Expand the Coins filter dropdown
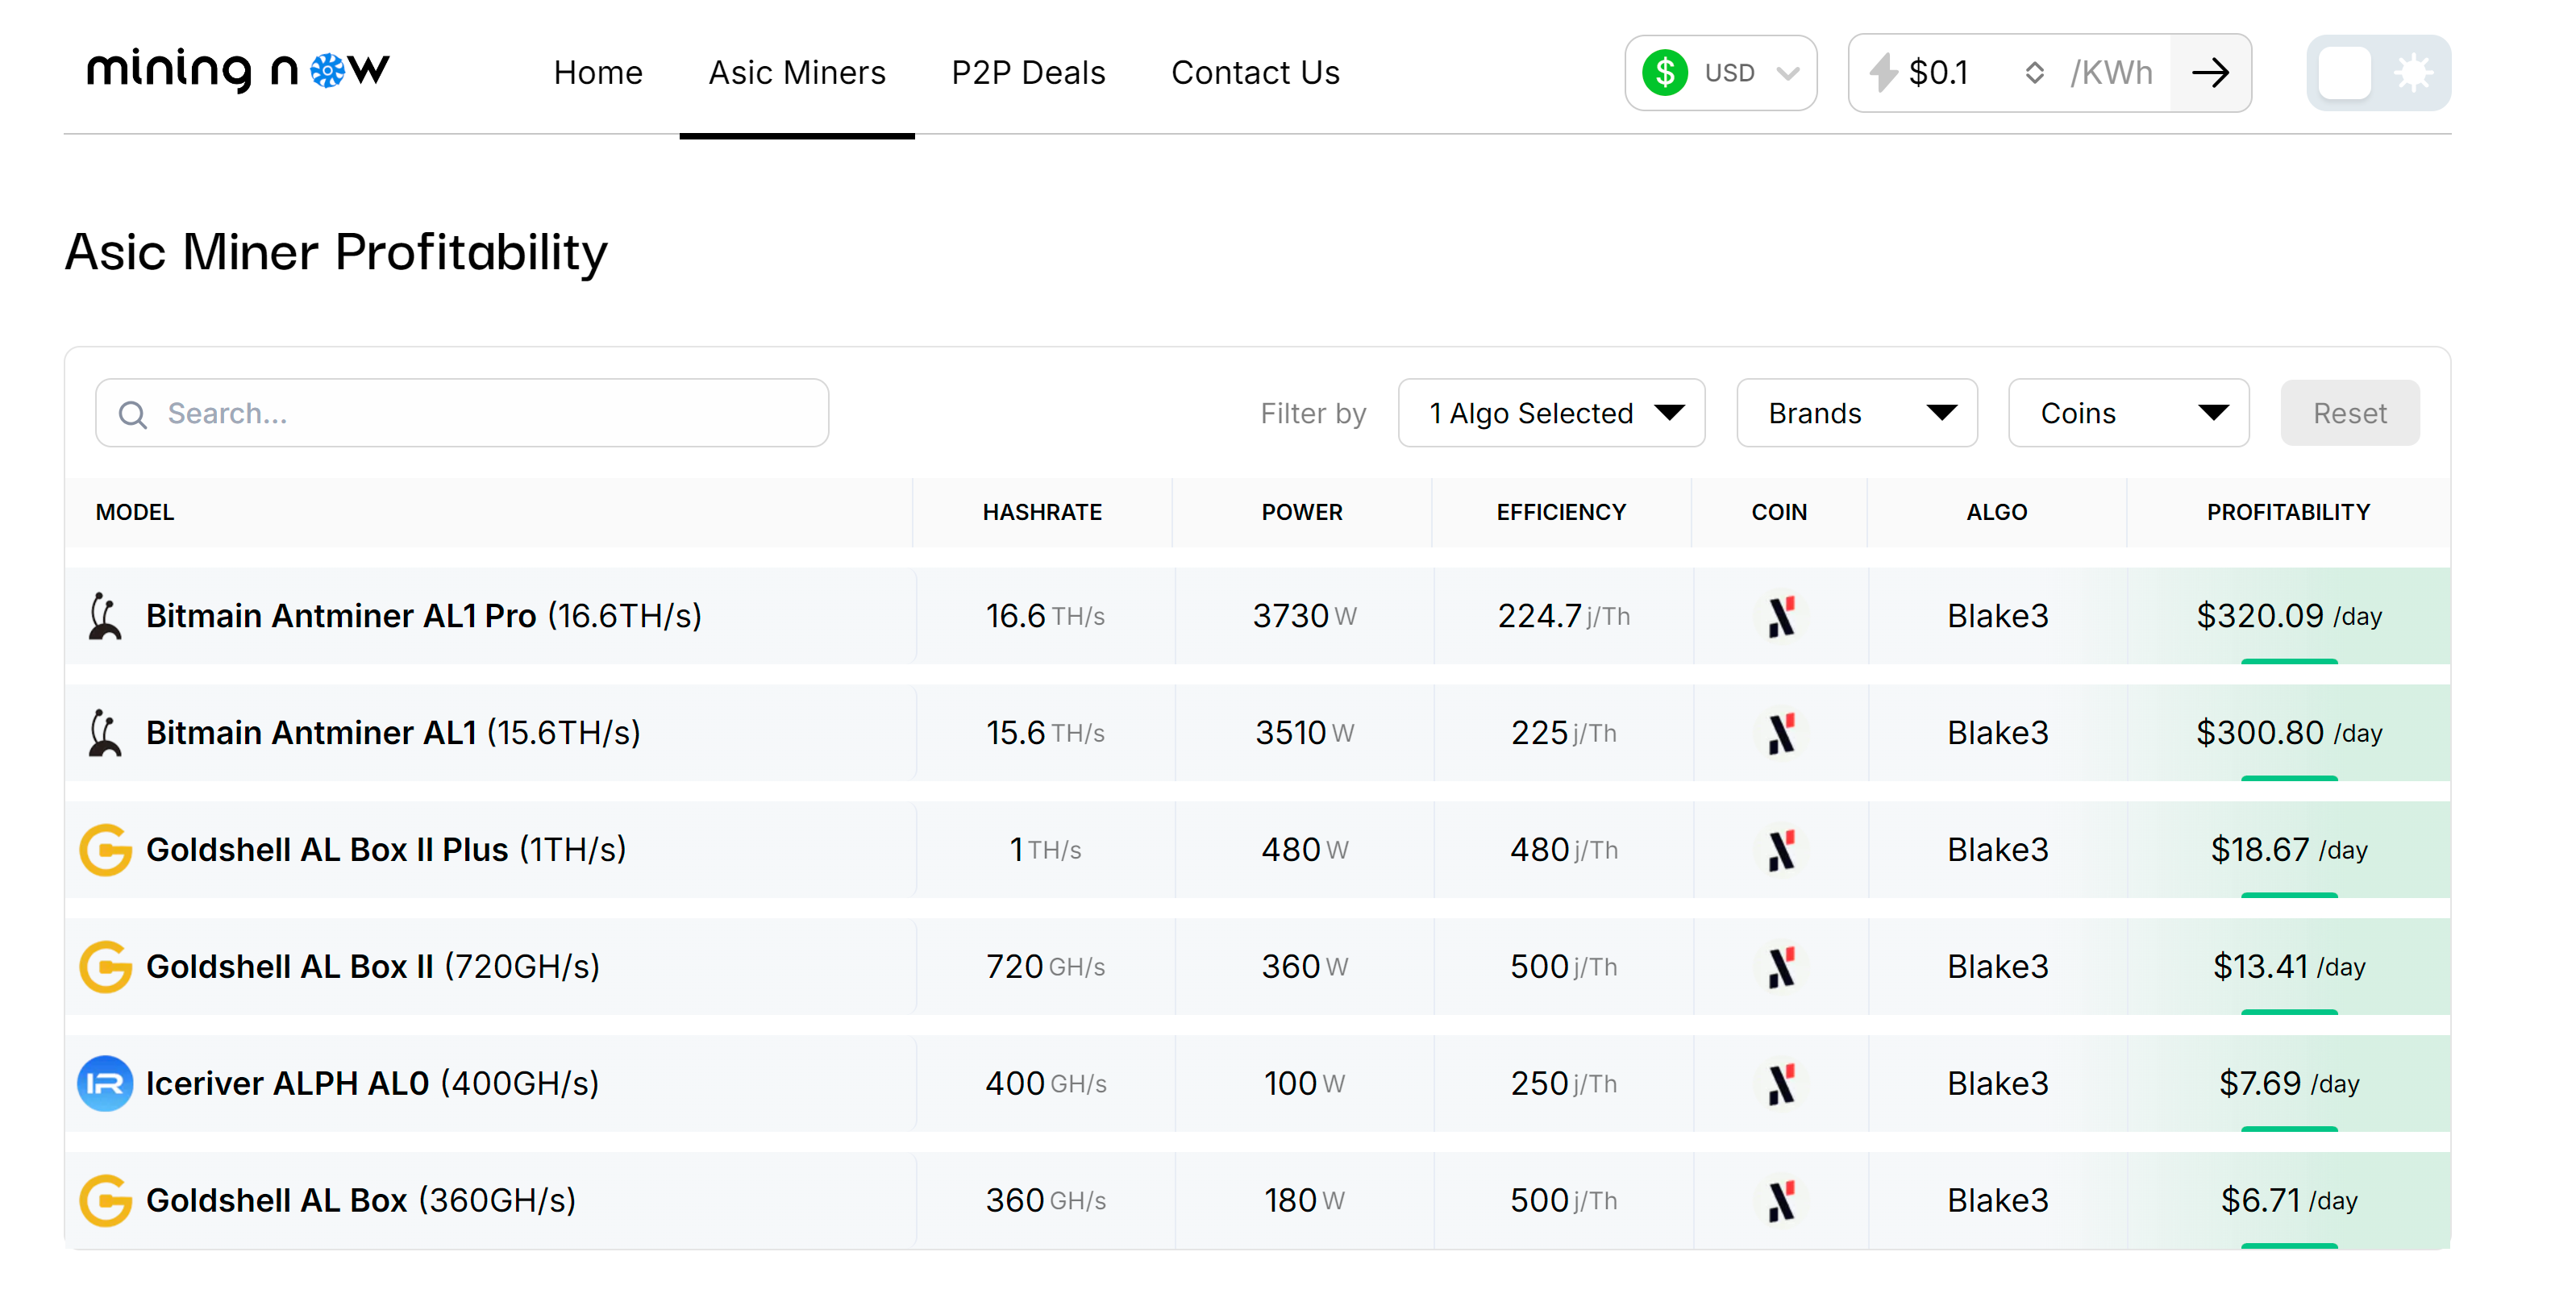The width and height of the screenshot is (2576, 1306). (x=2129, y=413)
